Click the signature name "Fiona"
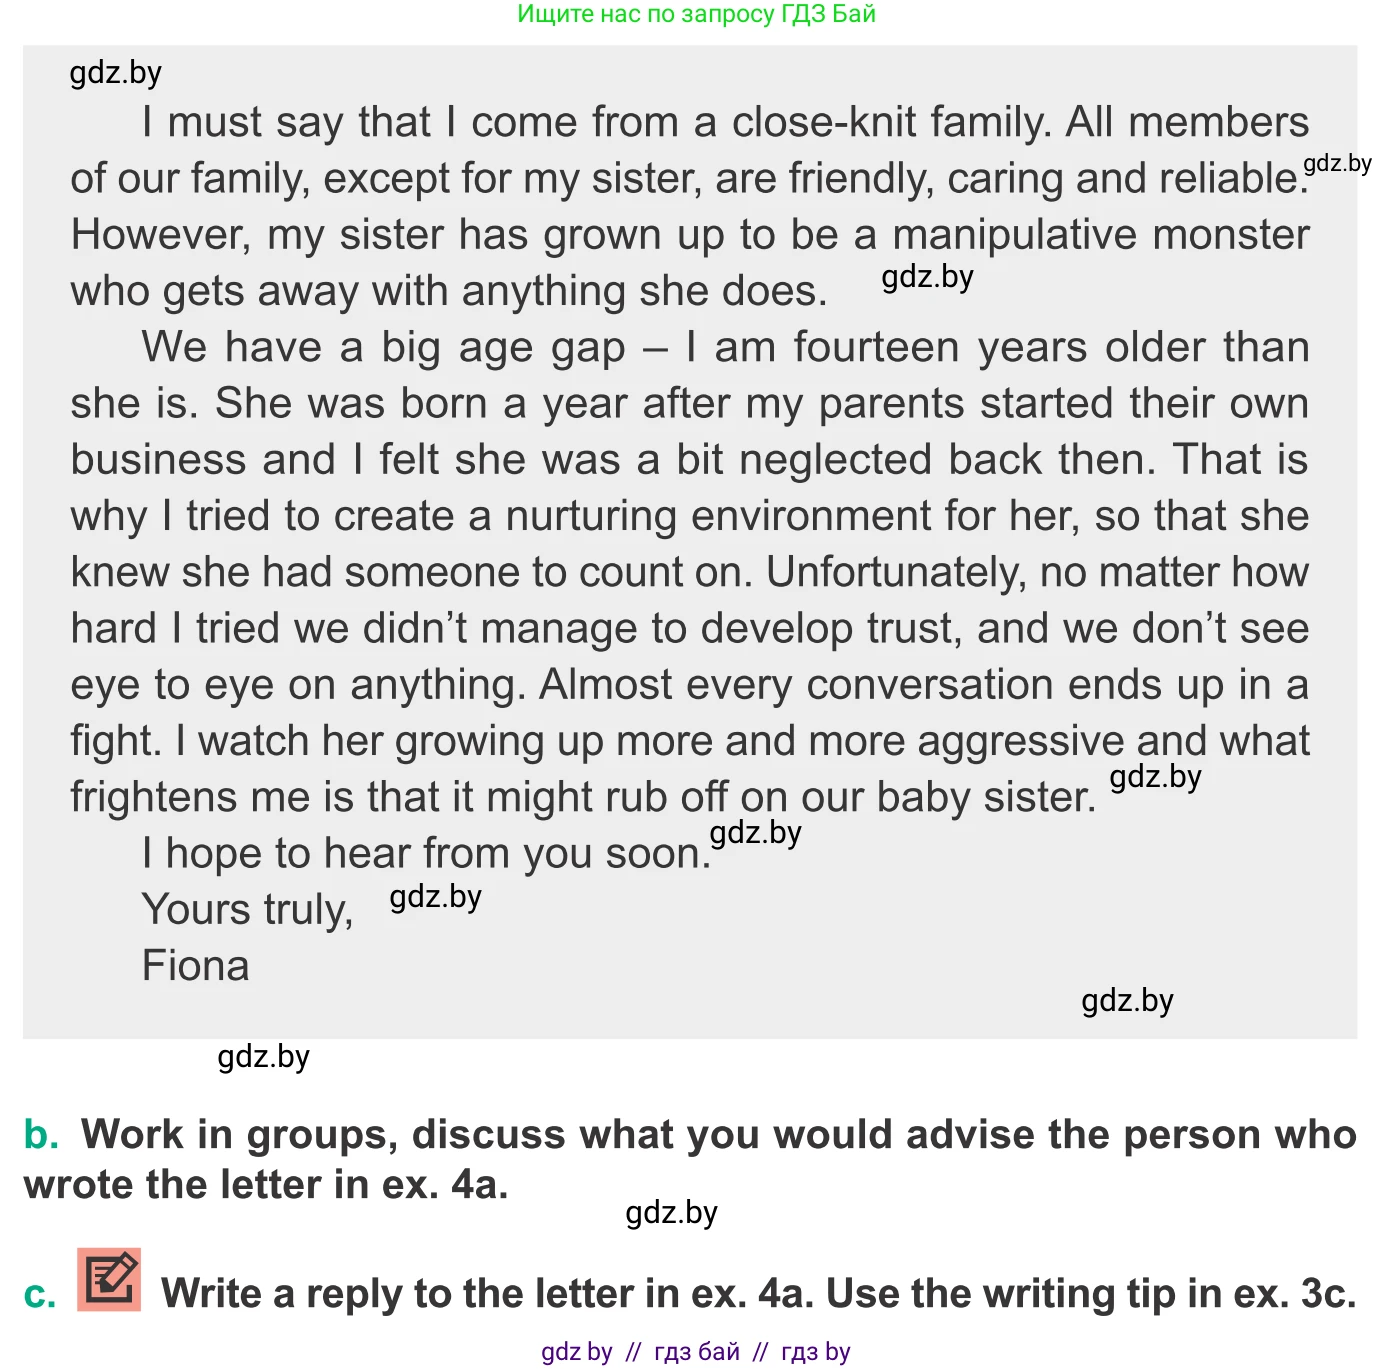 [x=196, y=966]
